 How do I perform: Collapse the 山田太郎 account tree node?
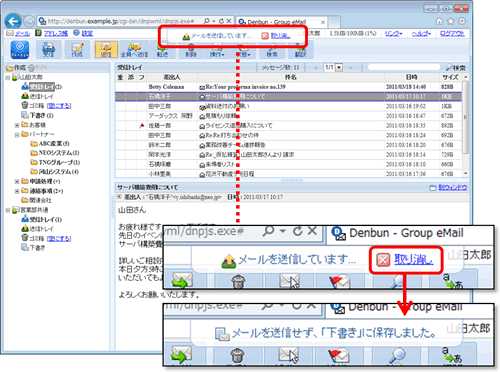8,77
